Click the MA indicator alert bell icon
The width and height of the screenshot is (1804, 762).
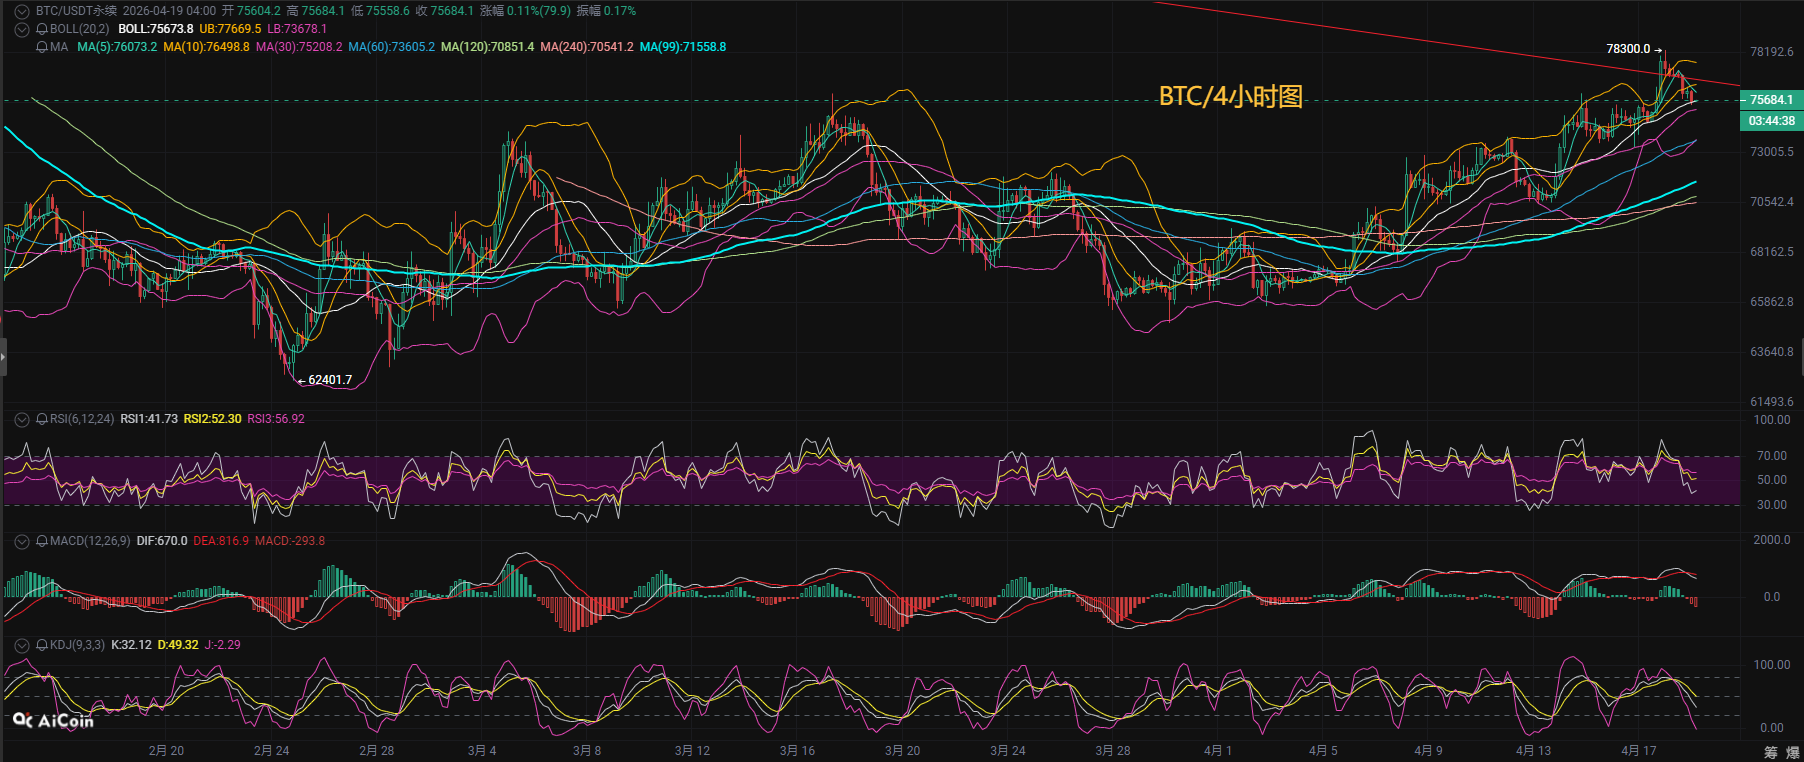point(42,47)
